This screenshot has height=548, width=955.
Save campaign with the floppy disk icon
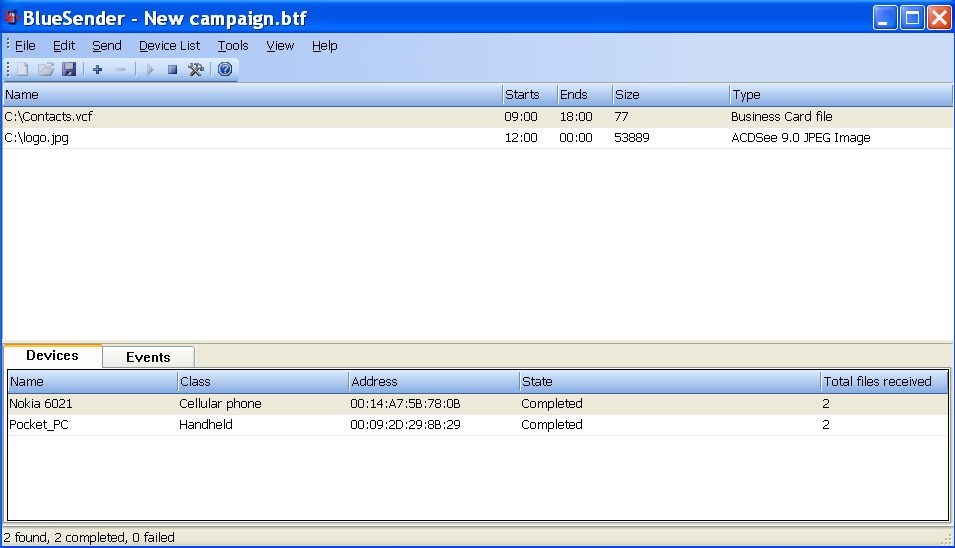point(69,70)
